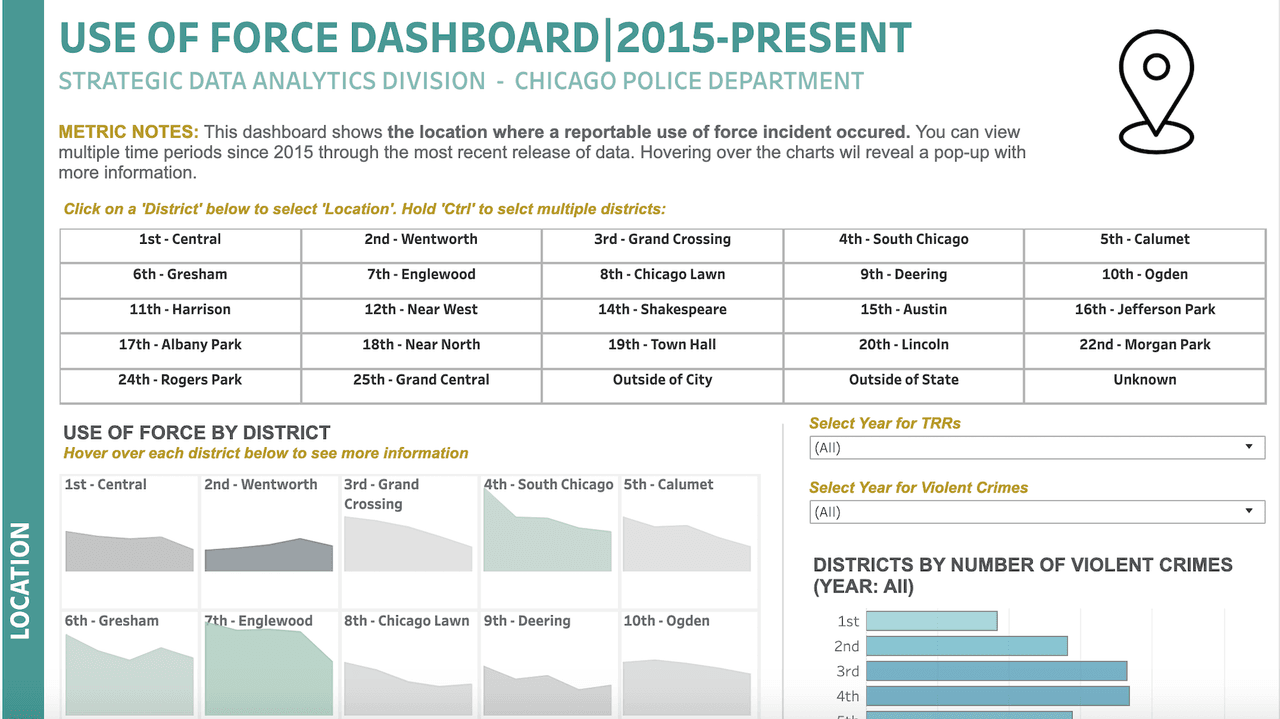This screenshot has width=1280, height=719.
Task: Click the LOCATION vertical side tab
Action: [21, 580]
